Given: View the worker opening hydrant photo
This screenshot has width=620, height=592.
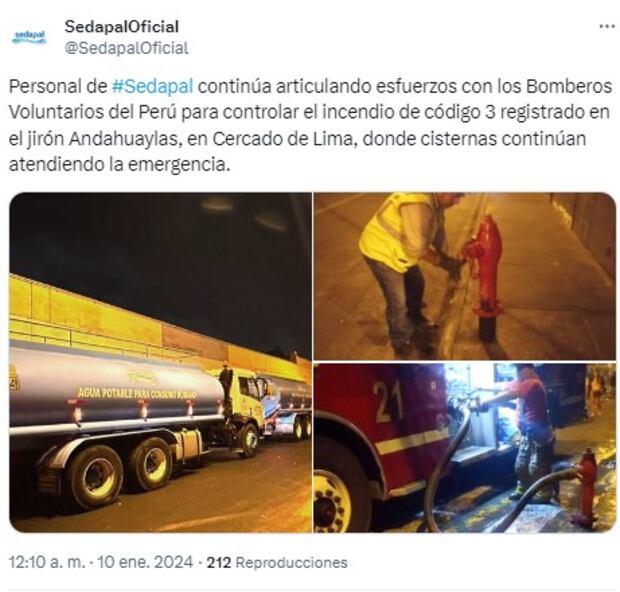Looking at the screenshot, I should [x=465, y=276].
